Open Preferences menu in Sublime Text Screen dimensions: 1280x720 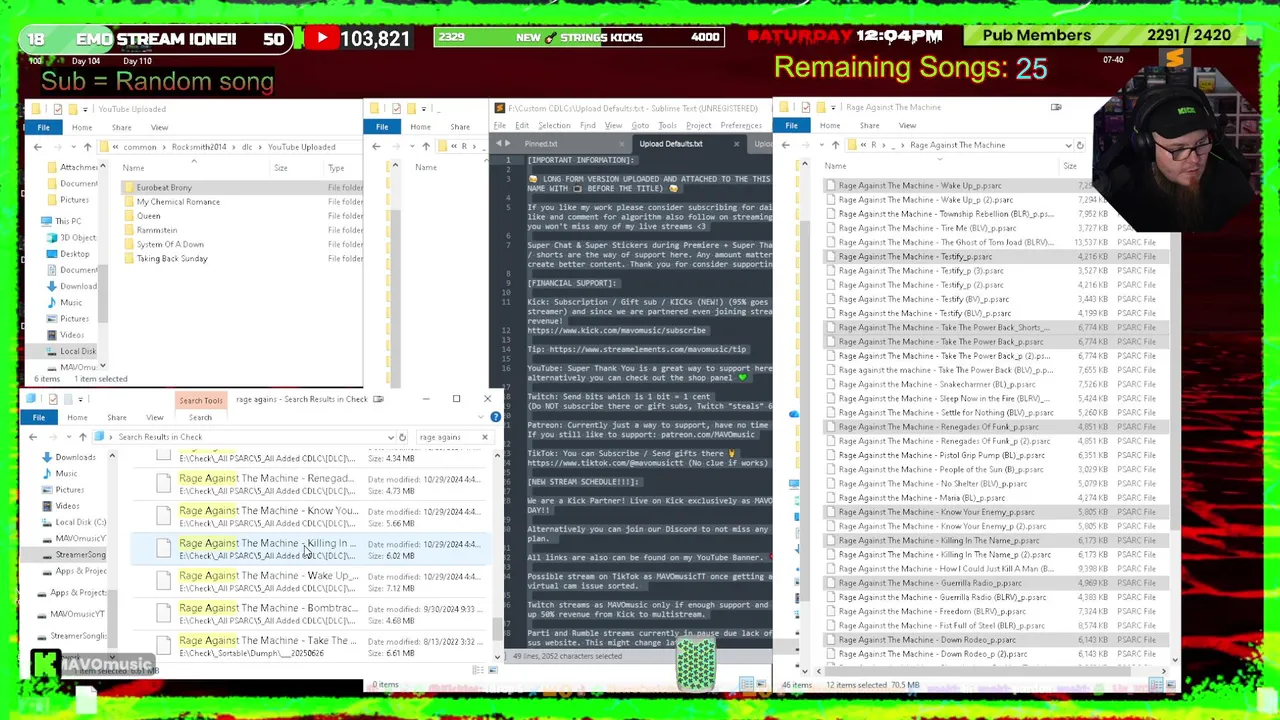pyautogui.click(x=741, y=125)
